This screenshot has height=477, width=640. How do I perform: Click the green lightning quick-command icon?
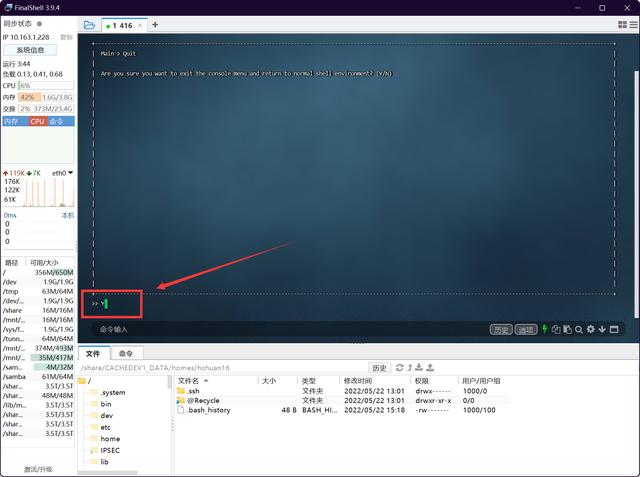pyautogui.click(x=544, y=329)
